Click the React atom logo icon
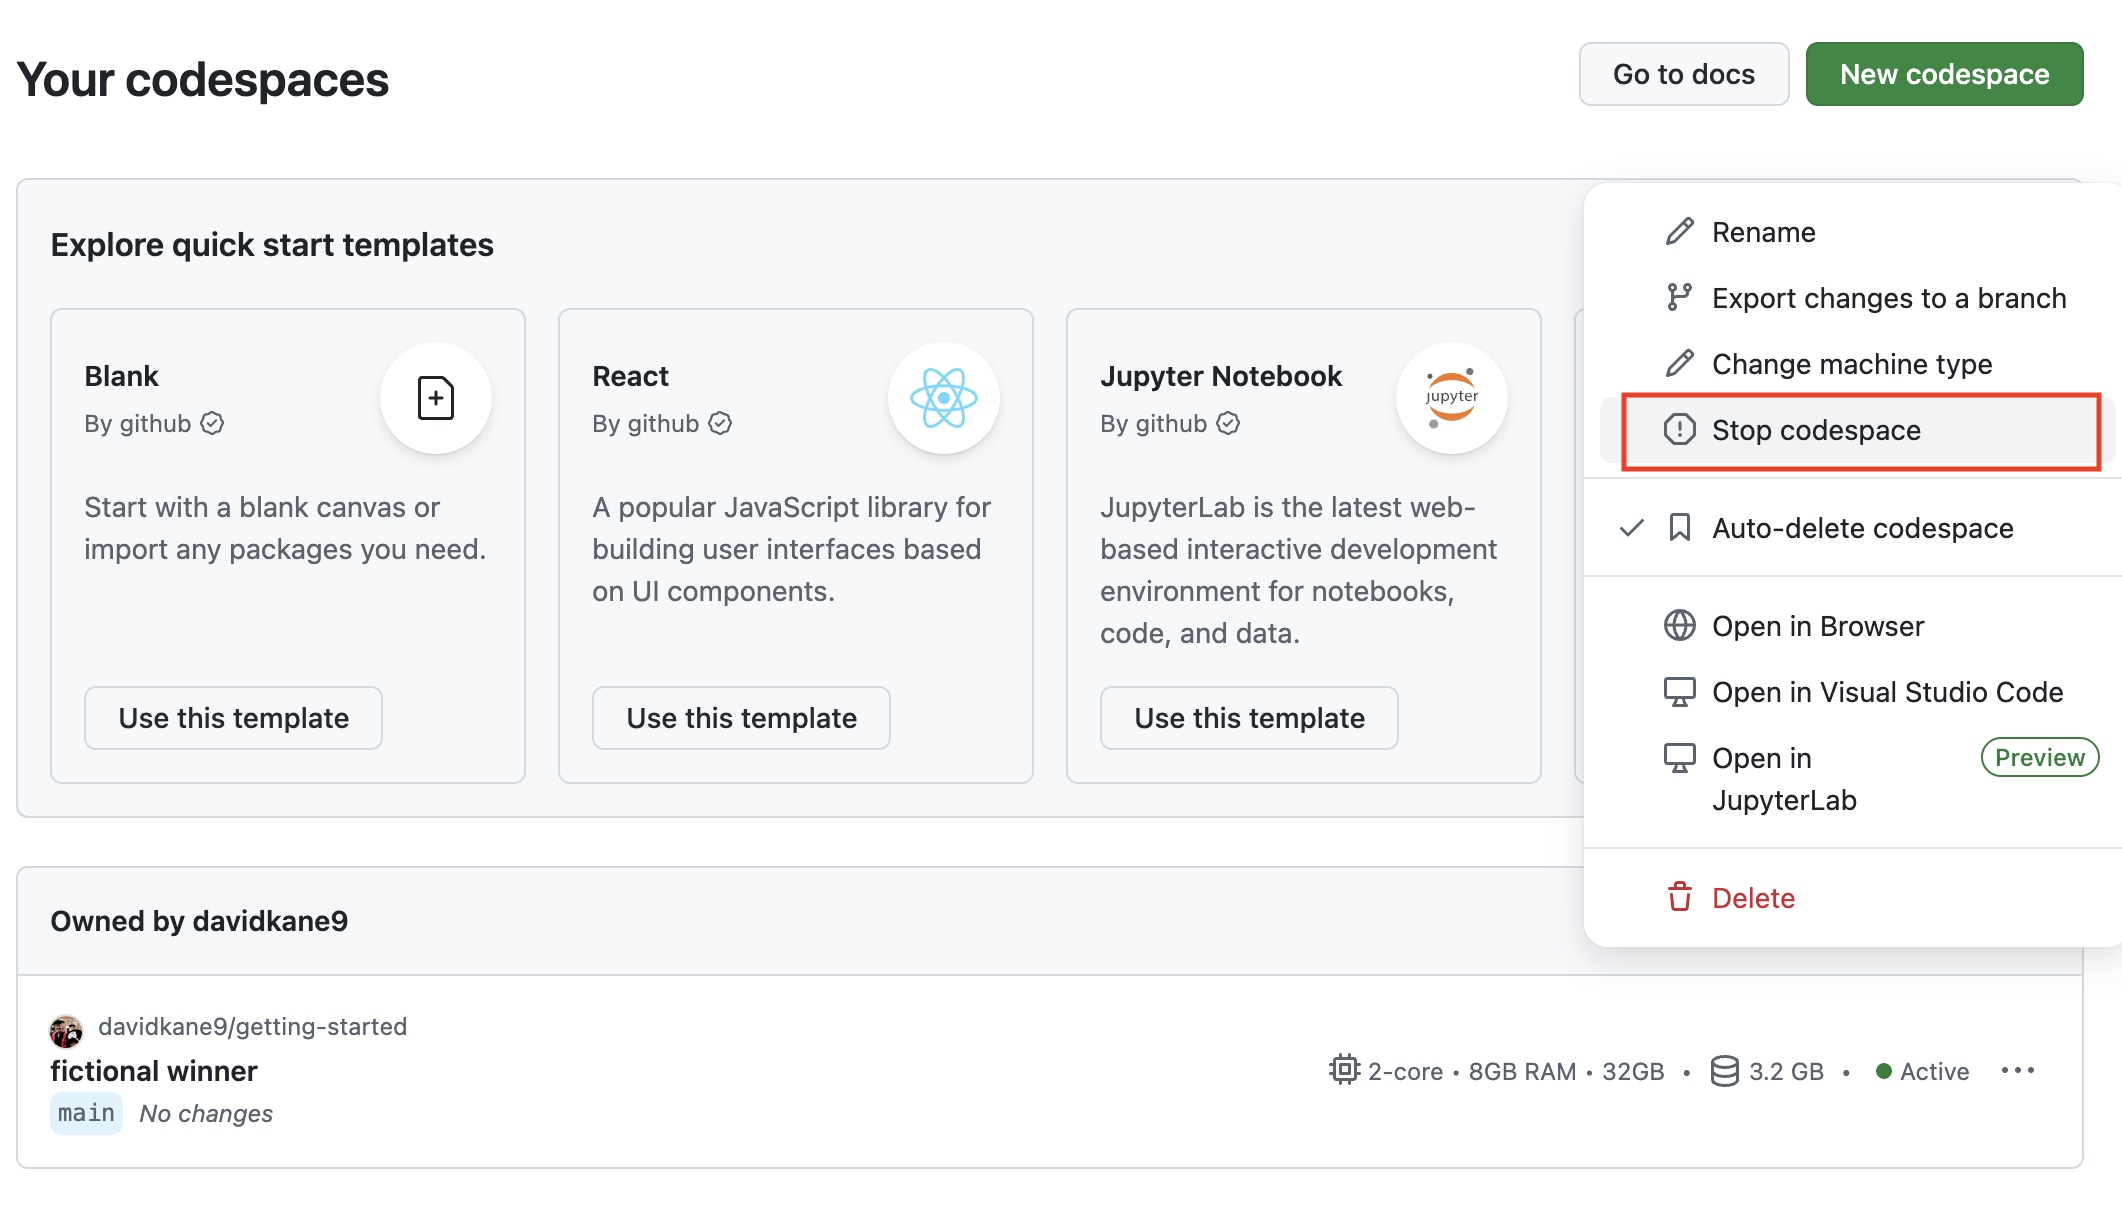 943,398
